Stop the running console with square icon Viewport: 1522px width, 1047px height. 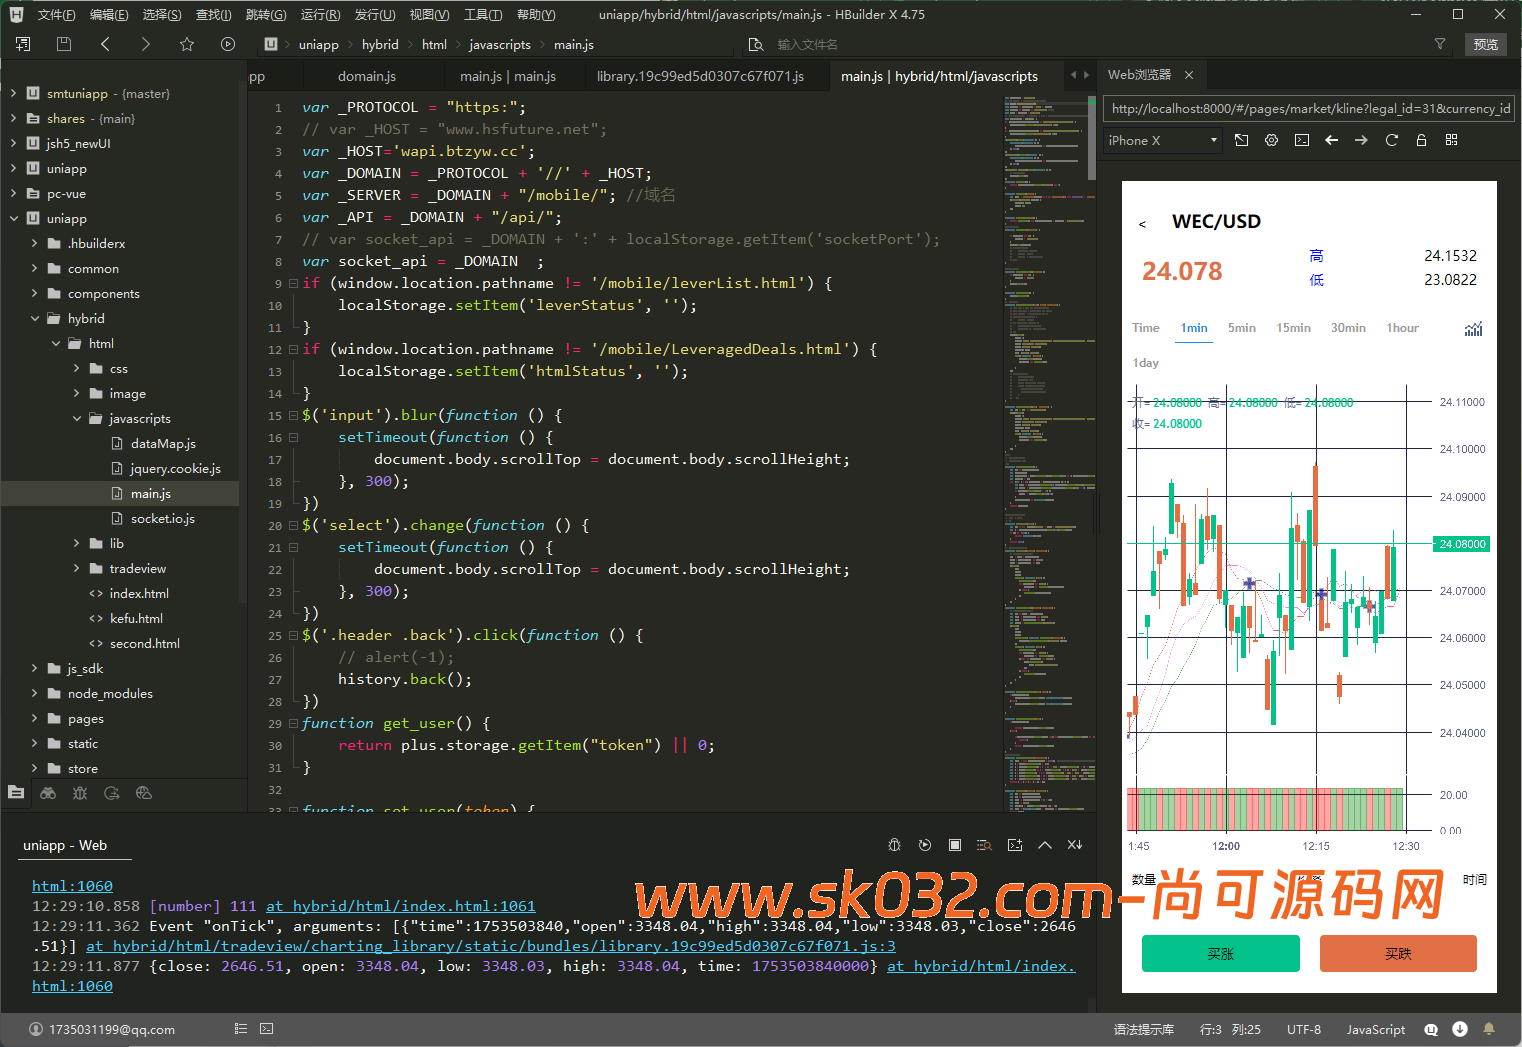pos(955,845)
